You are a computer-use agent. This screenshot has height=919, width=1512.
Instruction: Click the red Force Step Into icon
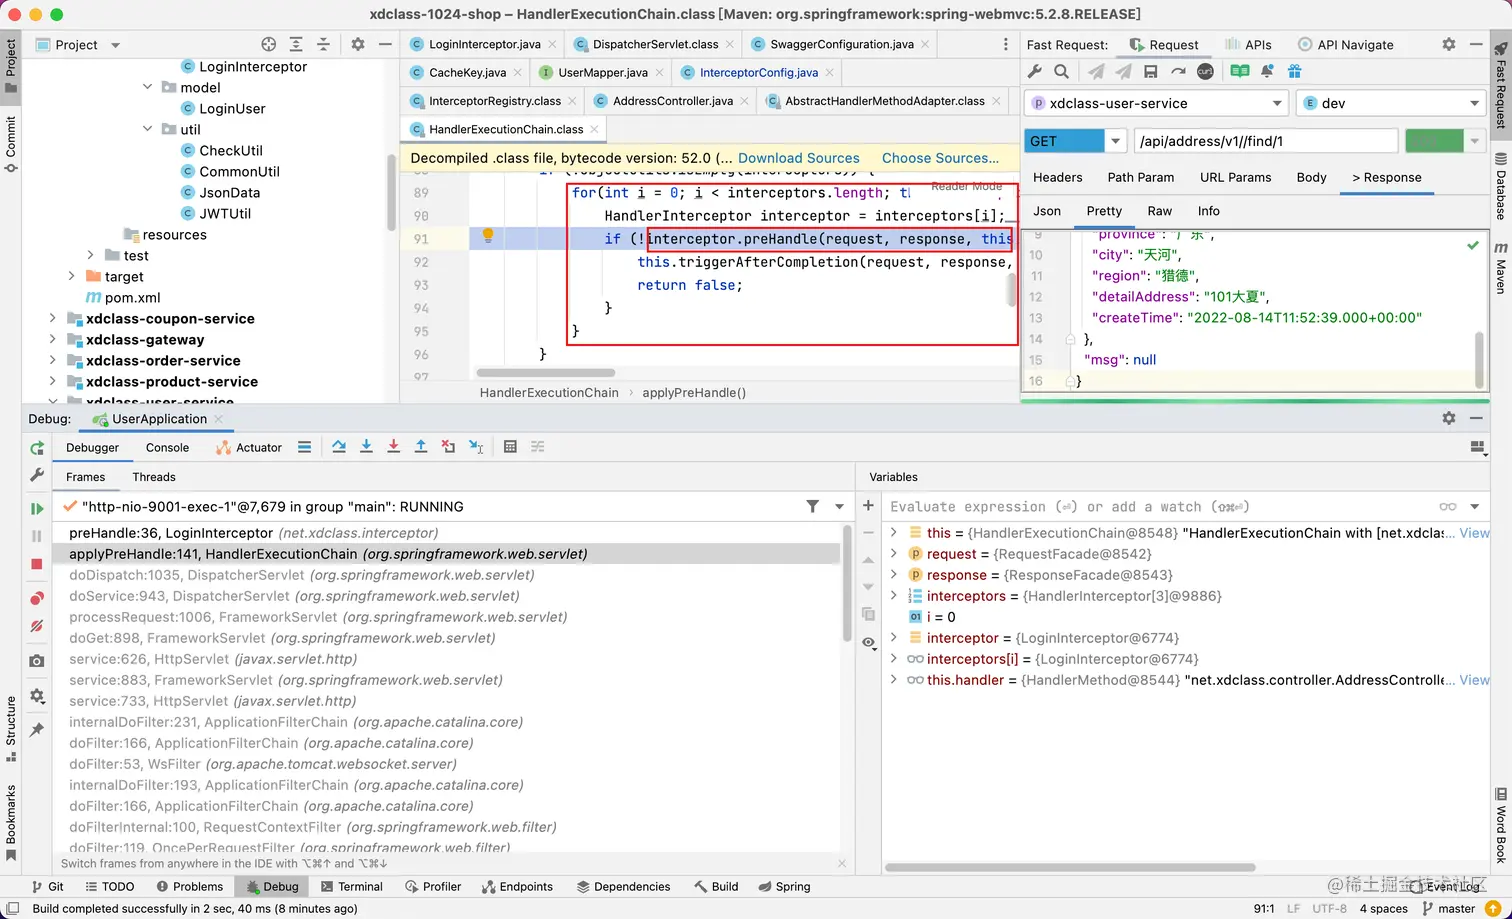tap(393, 447)
